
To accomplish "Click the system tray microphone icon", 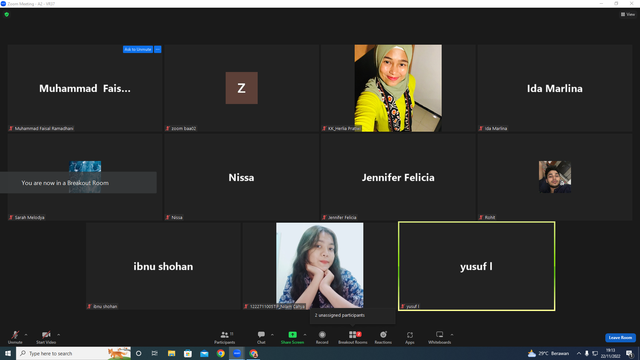I will [587, 353].
